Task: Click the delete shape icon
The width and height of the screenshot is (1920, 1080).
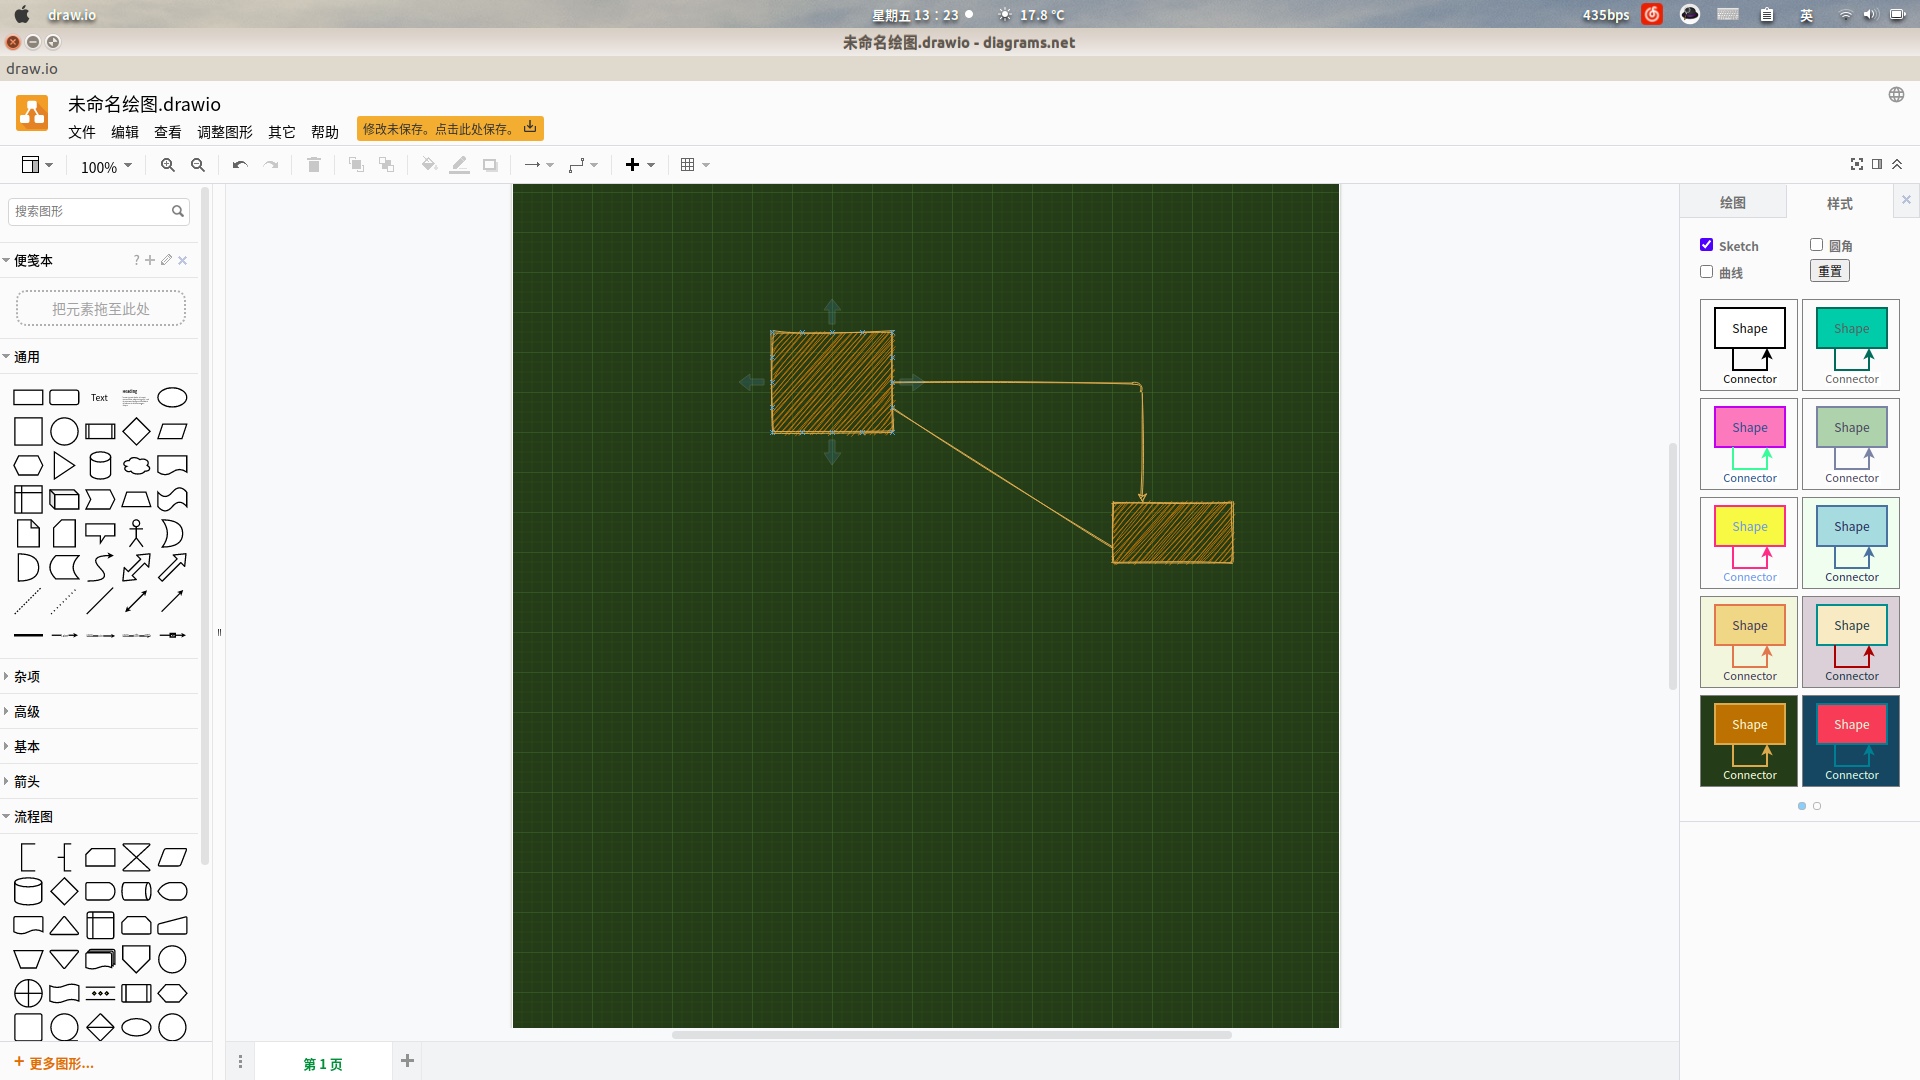Action: pos(313,165)
